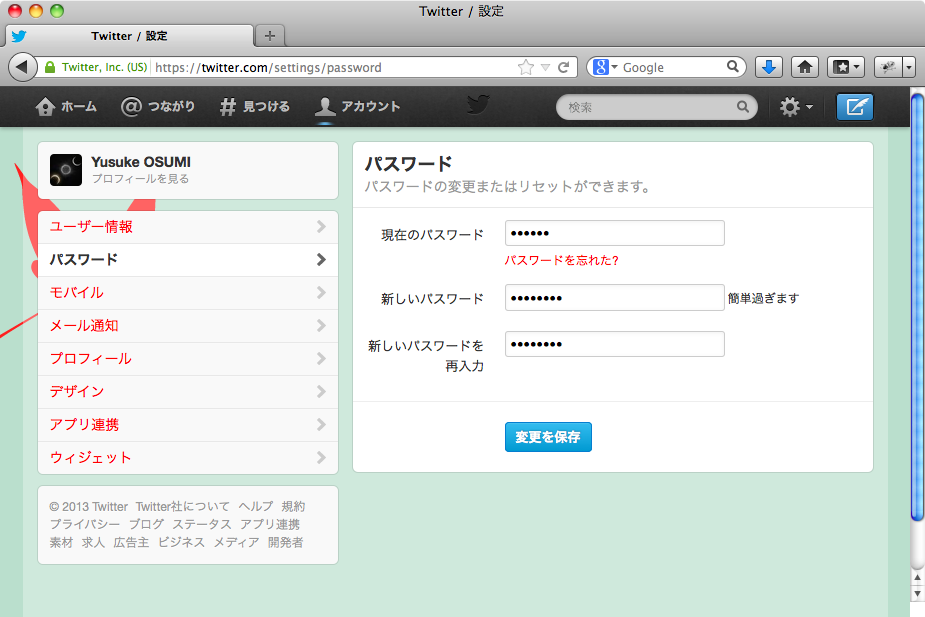The image size is (925, 617).
Task: Go to browser home page icon
Action: [805, 67]
